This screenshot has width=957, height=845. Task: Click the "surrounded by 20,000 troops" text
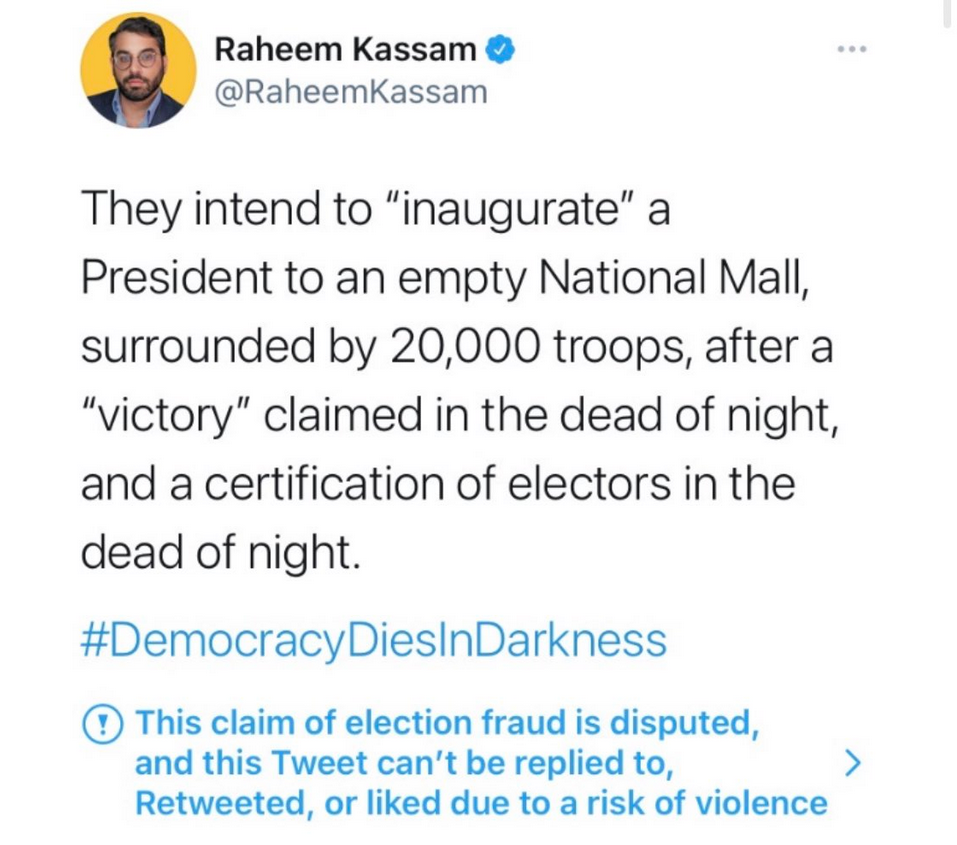click(341, 346)
